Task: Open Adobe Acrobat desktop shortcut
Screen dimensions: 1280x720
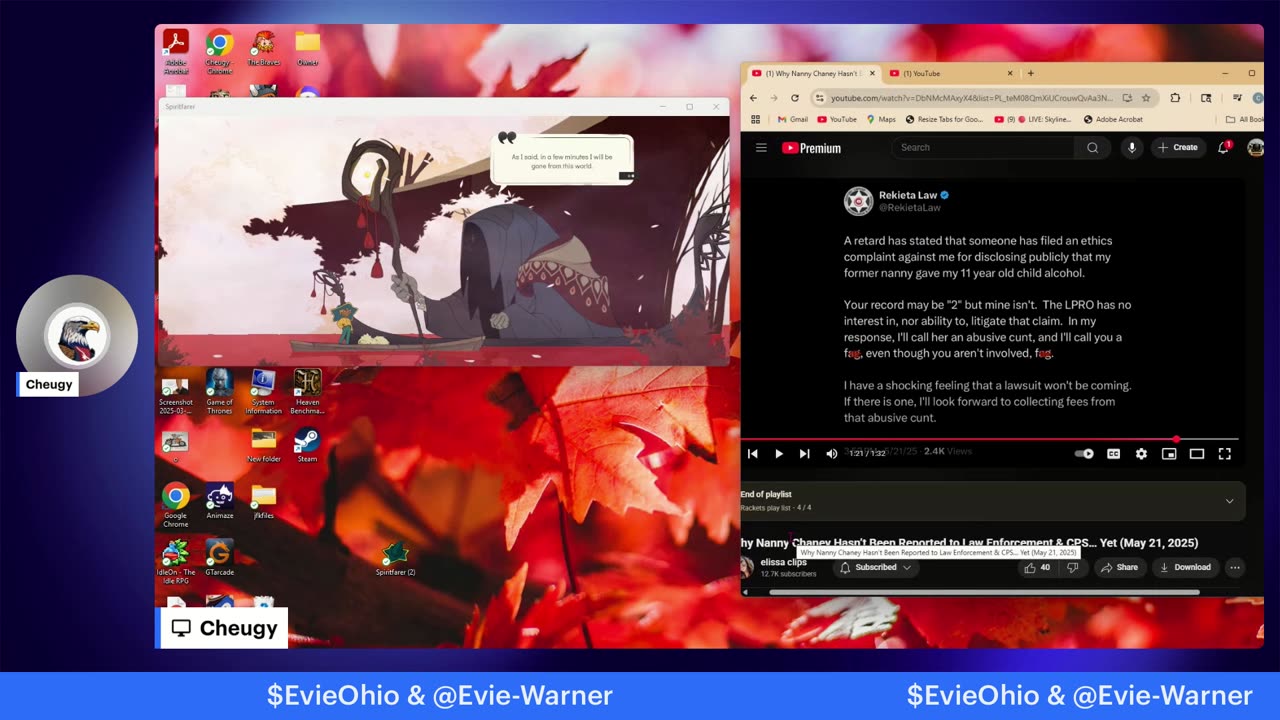Action: (176, 52)
